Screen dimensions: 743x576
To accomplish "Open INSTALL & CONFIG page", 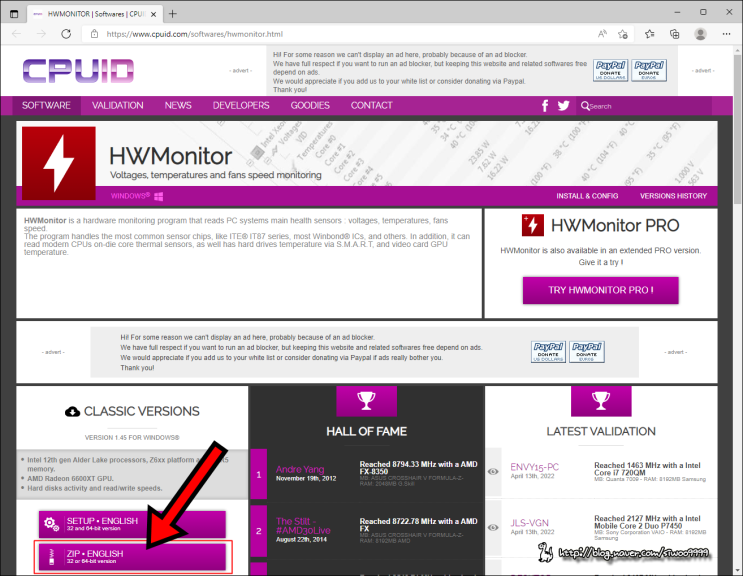I will tap(587, 196).
